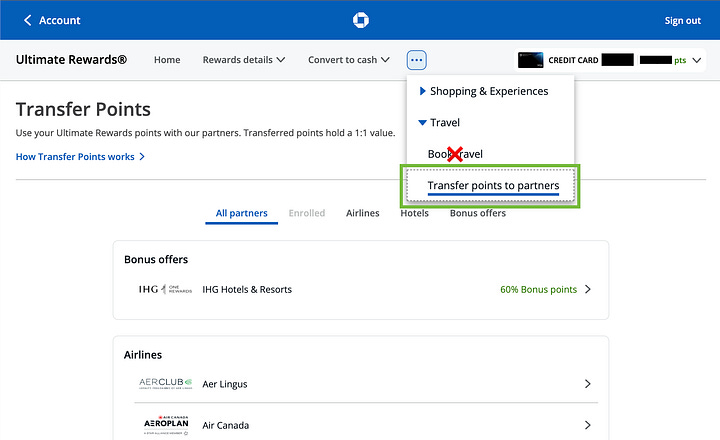Toggle the three-dot more menu button
Image resolution: width=720 pixels, height=440 pixels.
point(416,60)
